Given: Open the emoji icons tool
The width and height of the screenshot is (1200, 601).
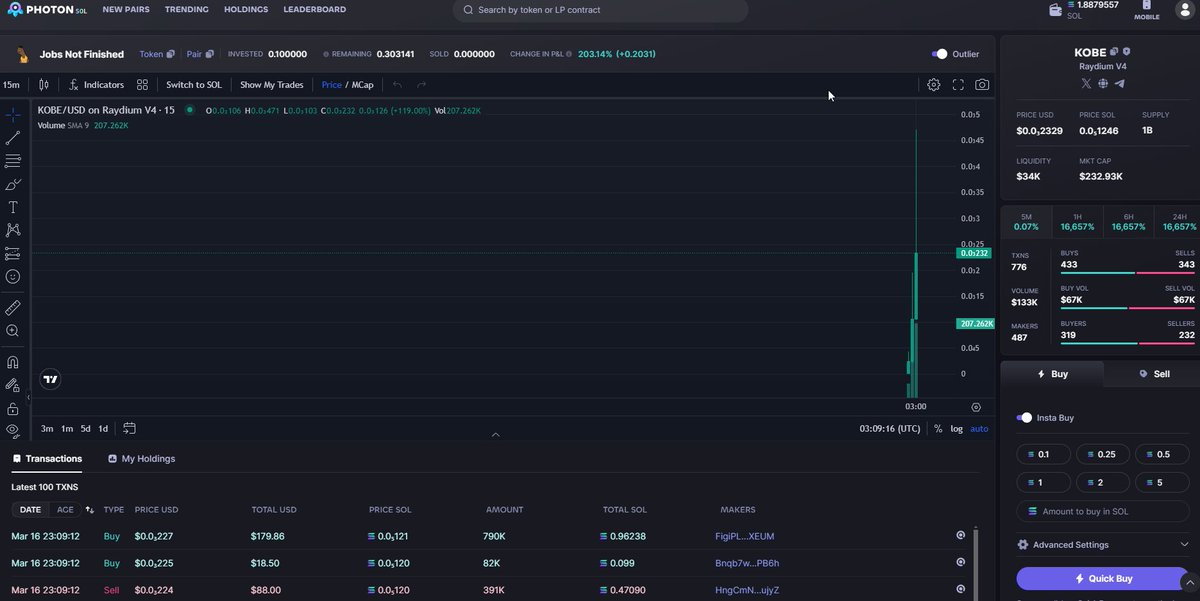Looking at the screenshot, I should click(x=13, y=276).
